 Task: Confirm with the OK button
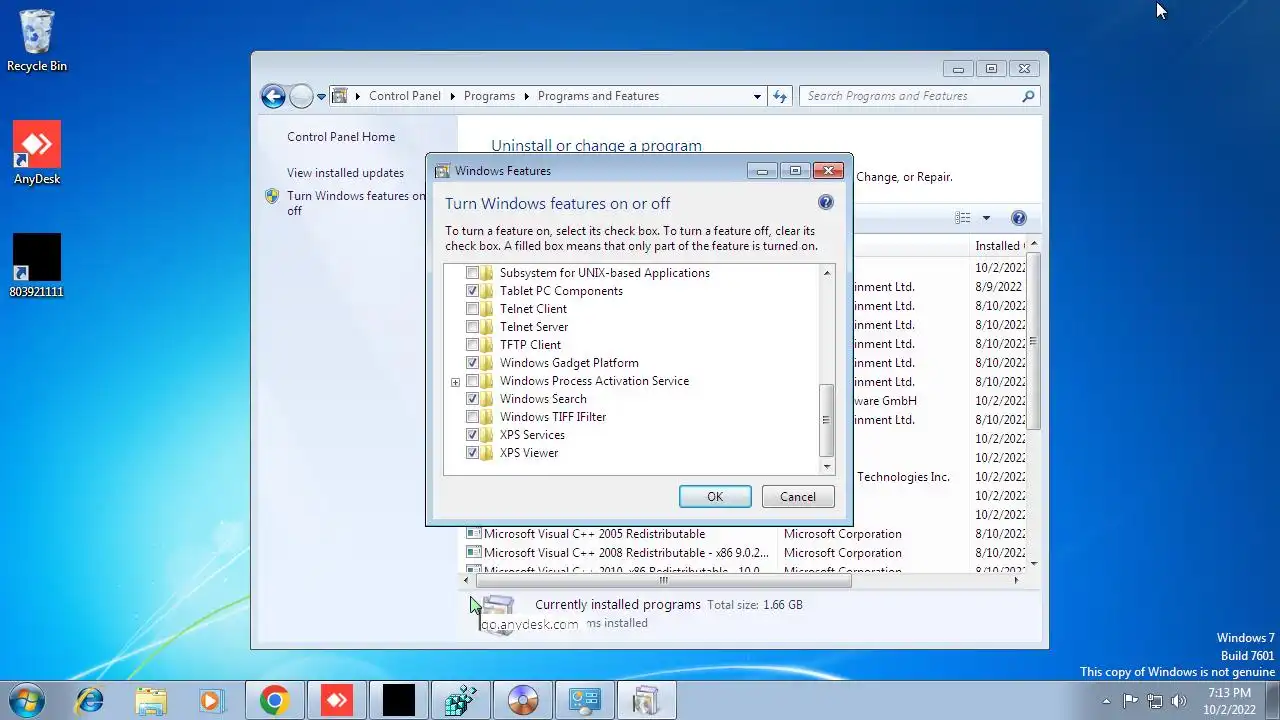coord(715,497)
